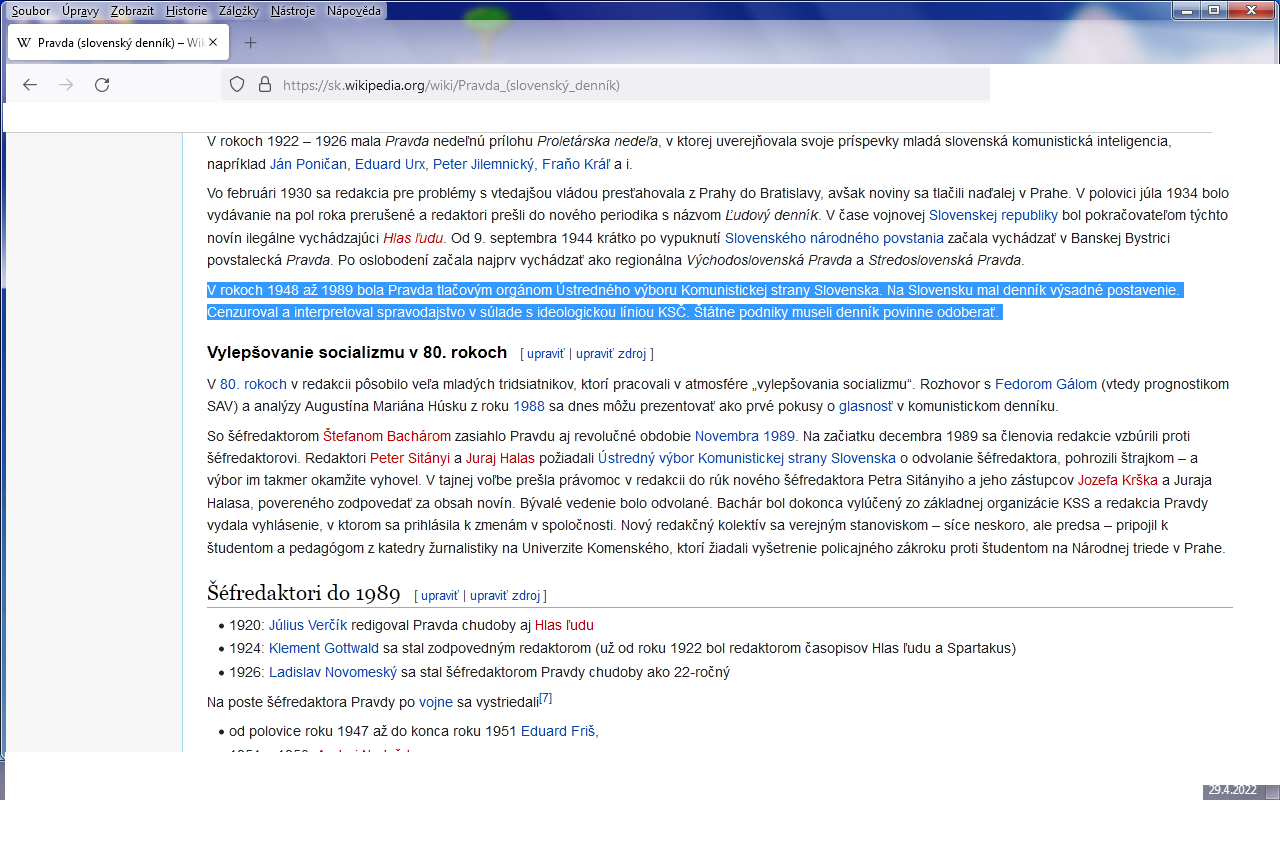Image resolution: width=1280 pixels, height=850 pixels.
Task: Open the Úpravy menu
Action: (81, 10)
